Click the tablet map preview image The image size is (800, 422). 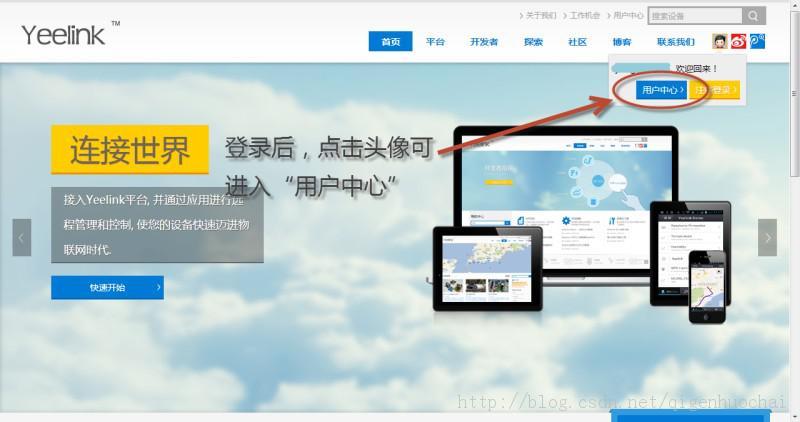[x=487, y=269]
